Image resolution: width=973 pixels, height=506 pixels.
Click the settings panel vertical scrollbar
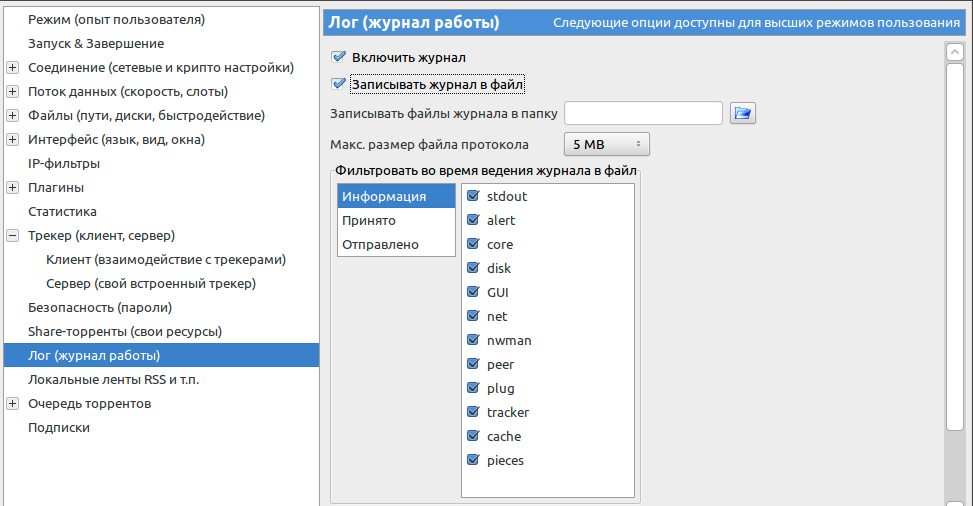click(955, 246)
